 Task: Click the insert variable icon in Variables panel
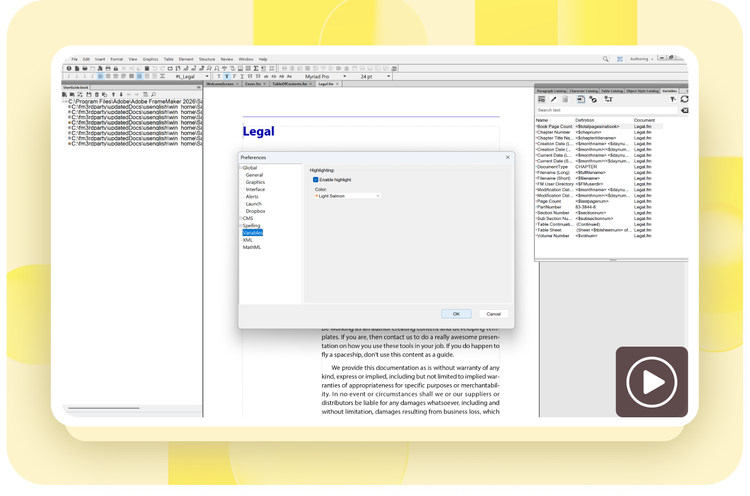pyautogui.click(x=581, y=99)
